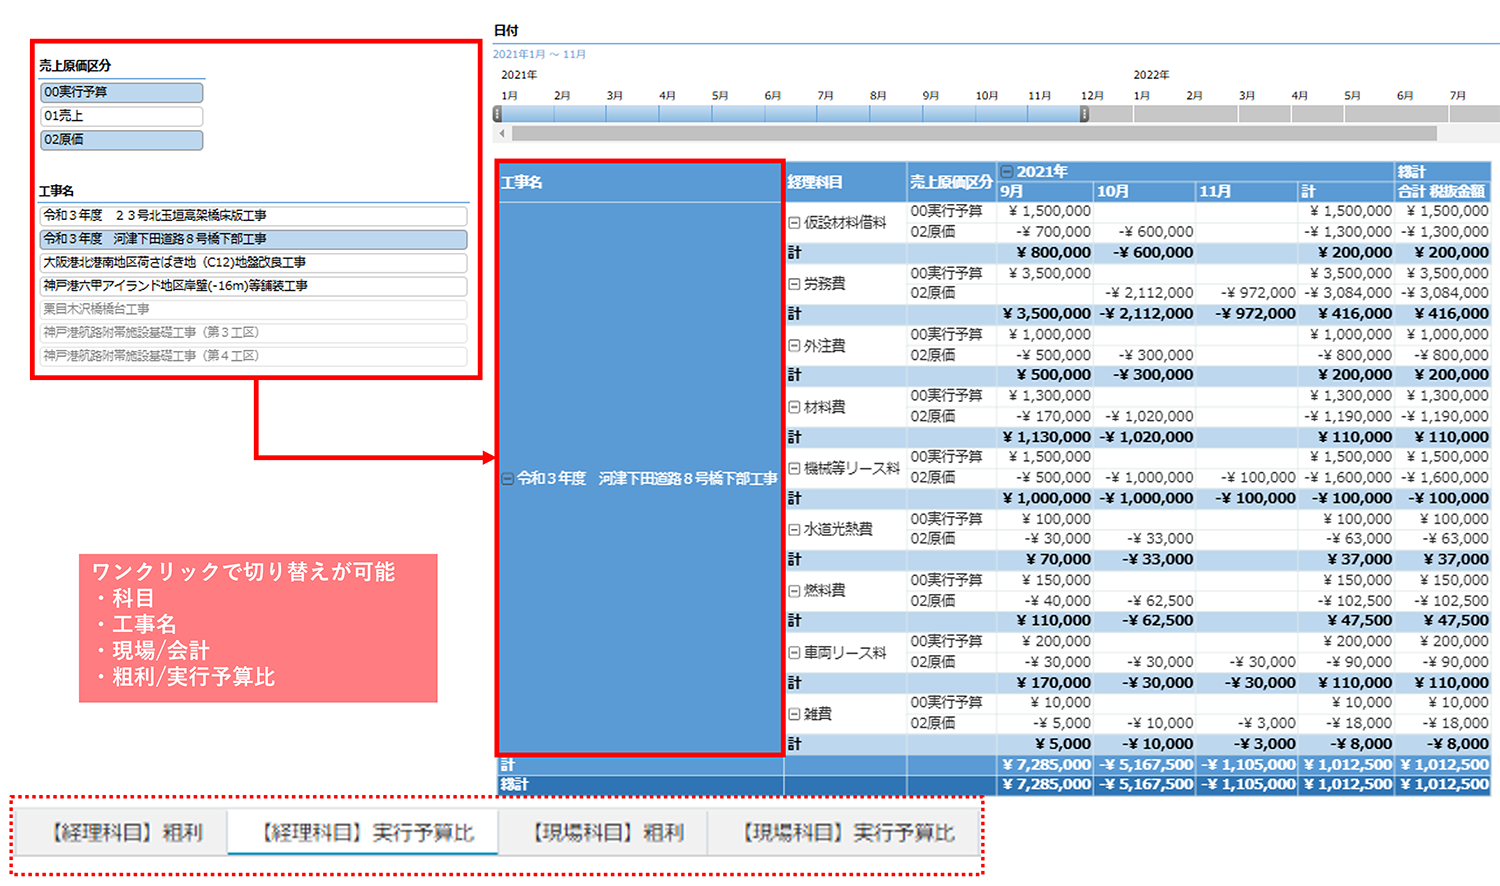Deselect the 00実行予算 filter option
Screen dimensions: 1500x886
click(120, 92)
